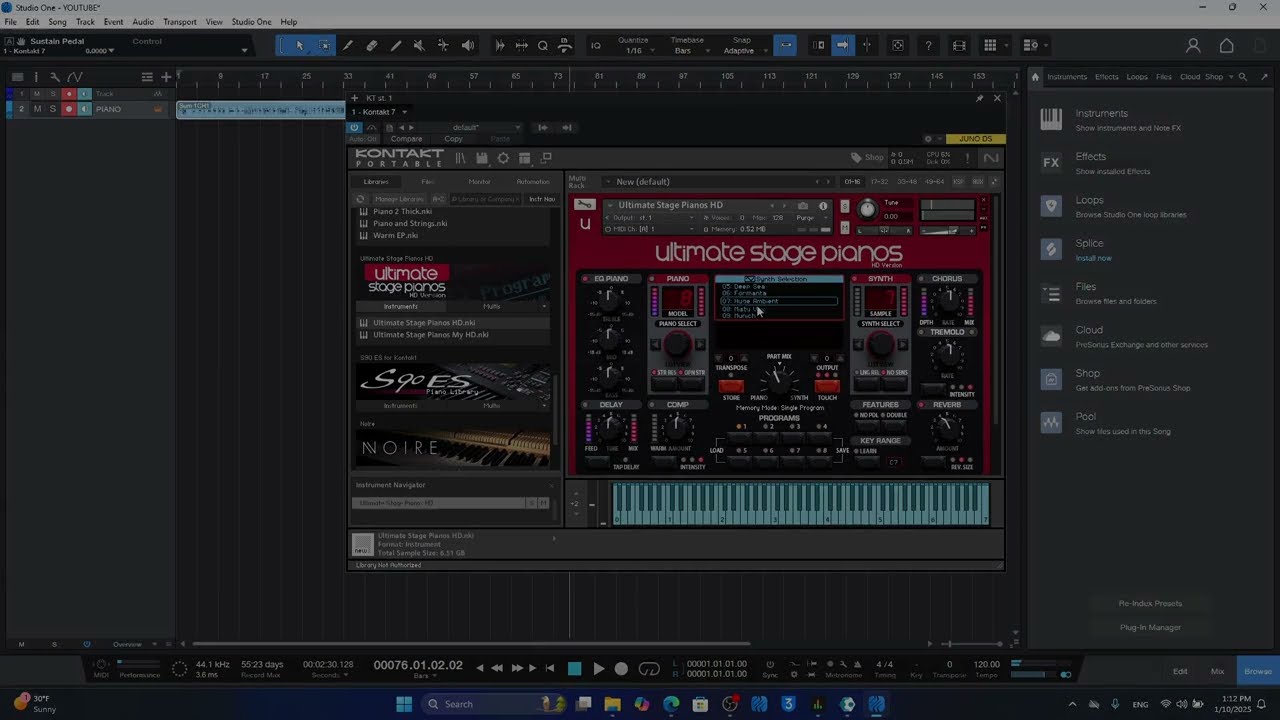Toggle CHORUS section power LED
This screenshot has height=720, width=1280.
point(922,279)
